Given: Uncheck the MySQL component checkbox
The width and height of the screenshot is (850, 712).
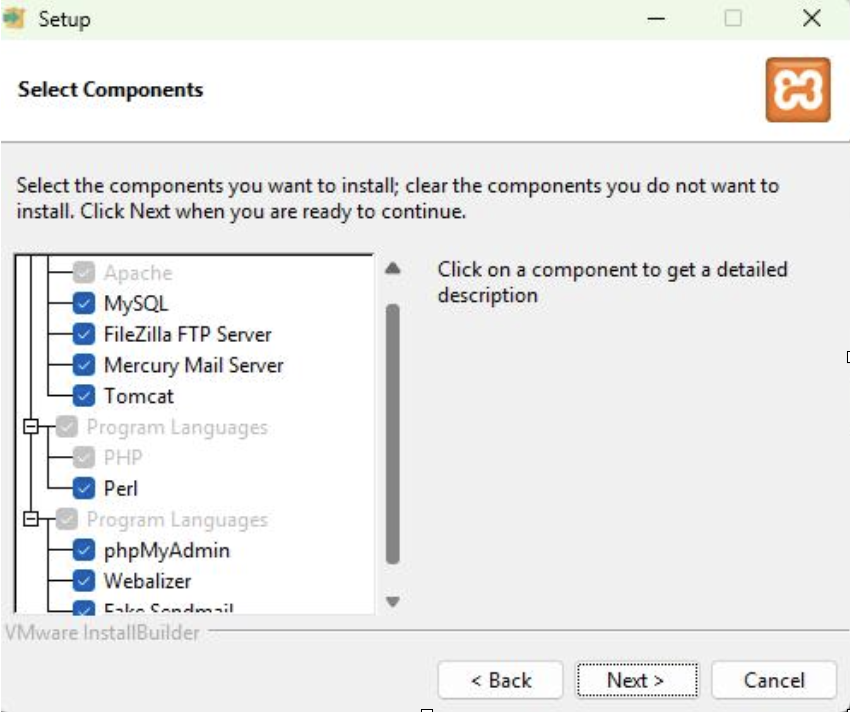Looking at the screenshot, I should click(85, 303).
